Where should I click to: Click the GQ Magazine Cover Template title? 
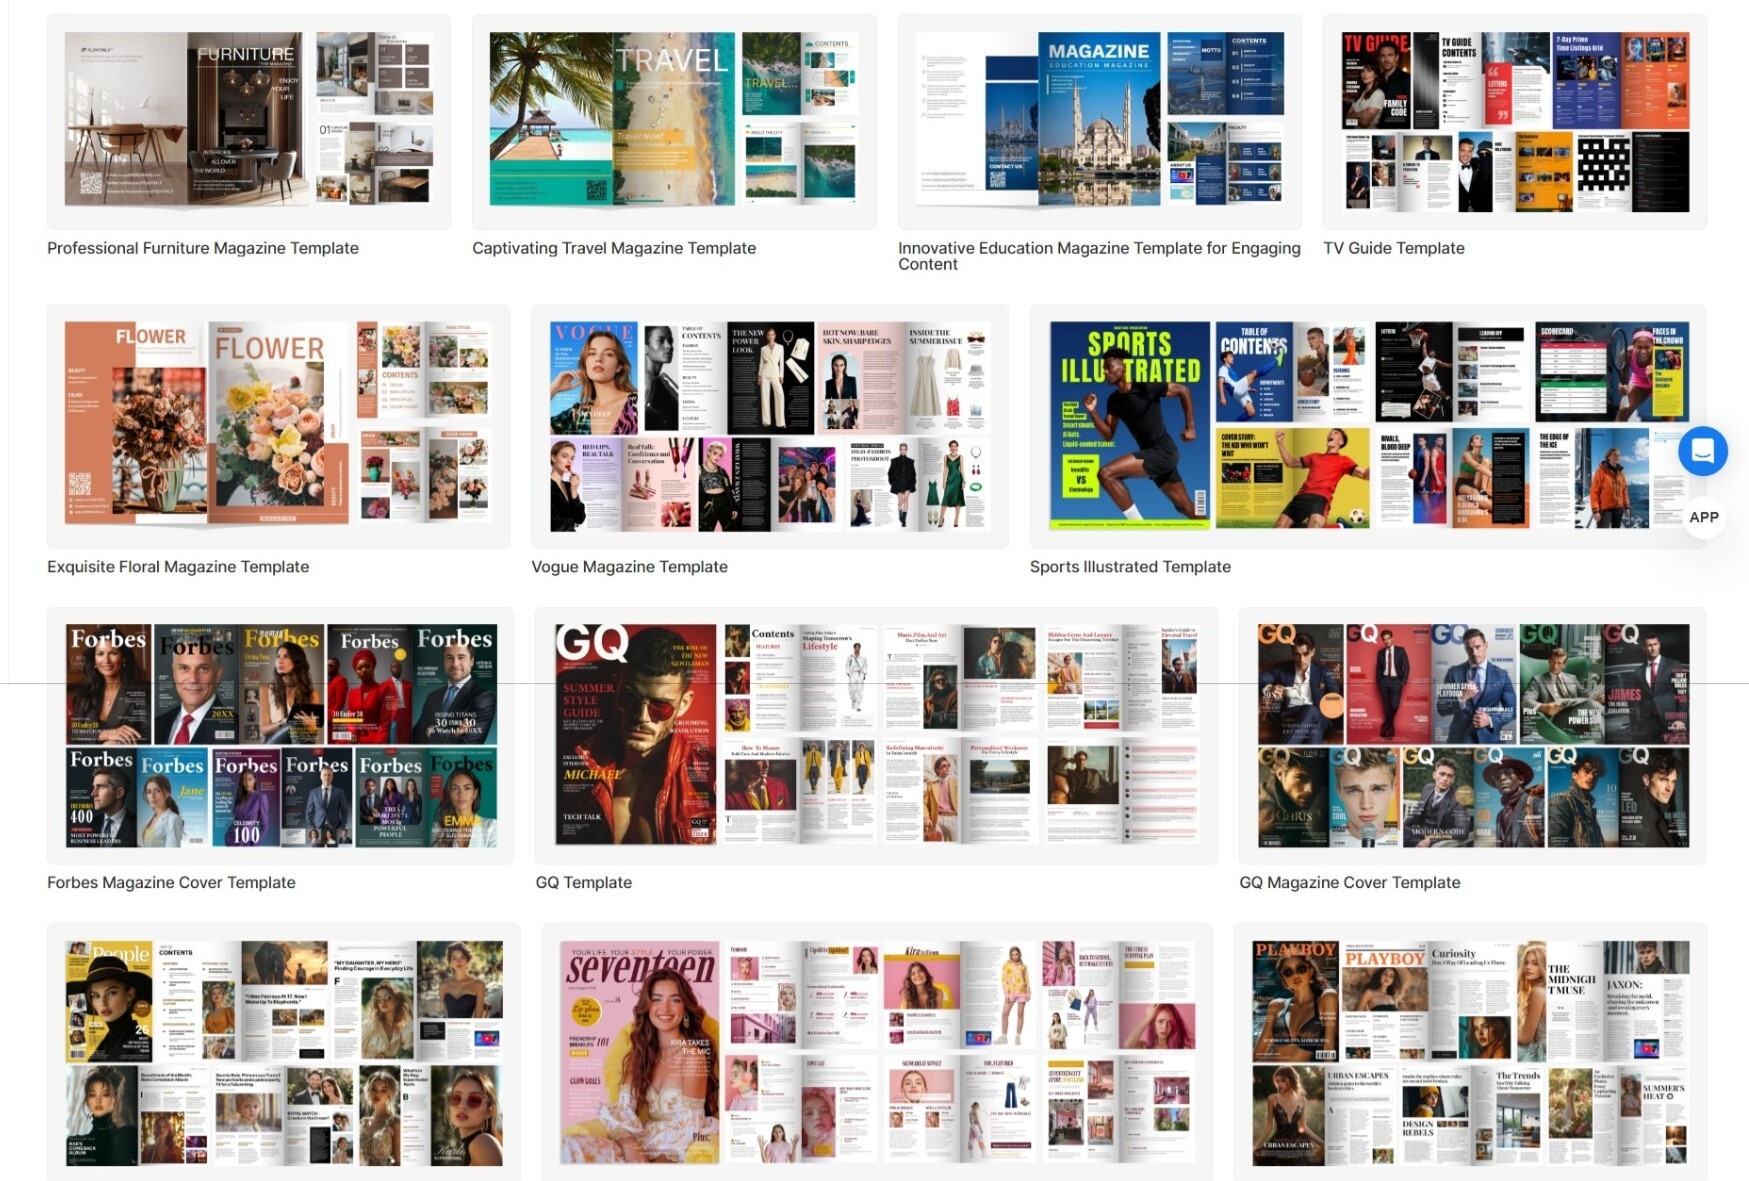coord(1350,882)
